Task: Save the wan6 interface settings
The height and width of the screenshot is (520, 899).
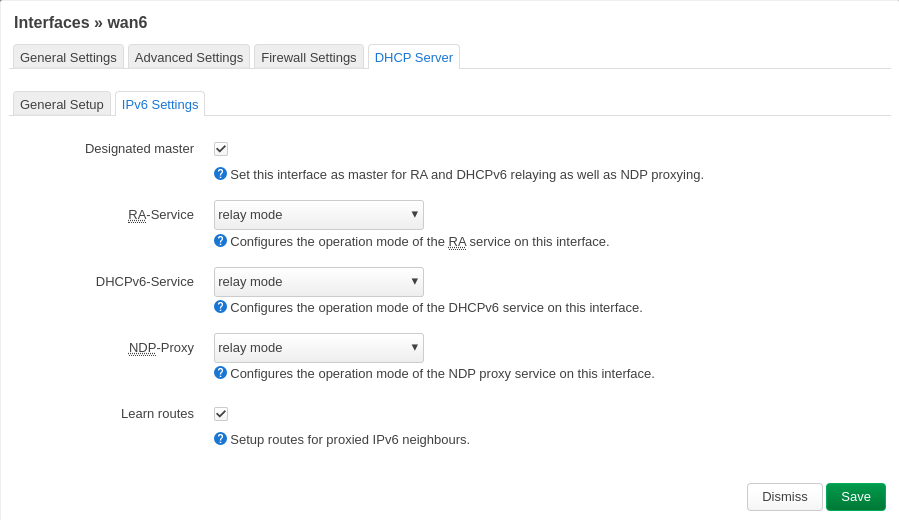Action: (855, 496)
